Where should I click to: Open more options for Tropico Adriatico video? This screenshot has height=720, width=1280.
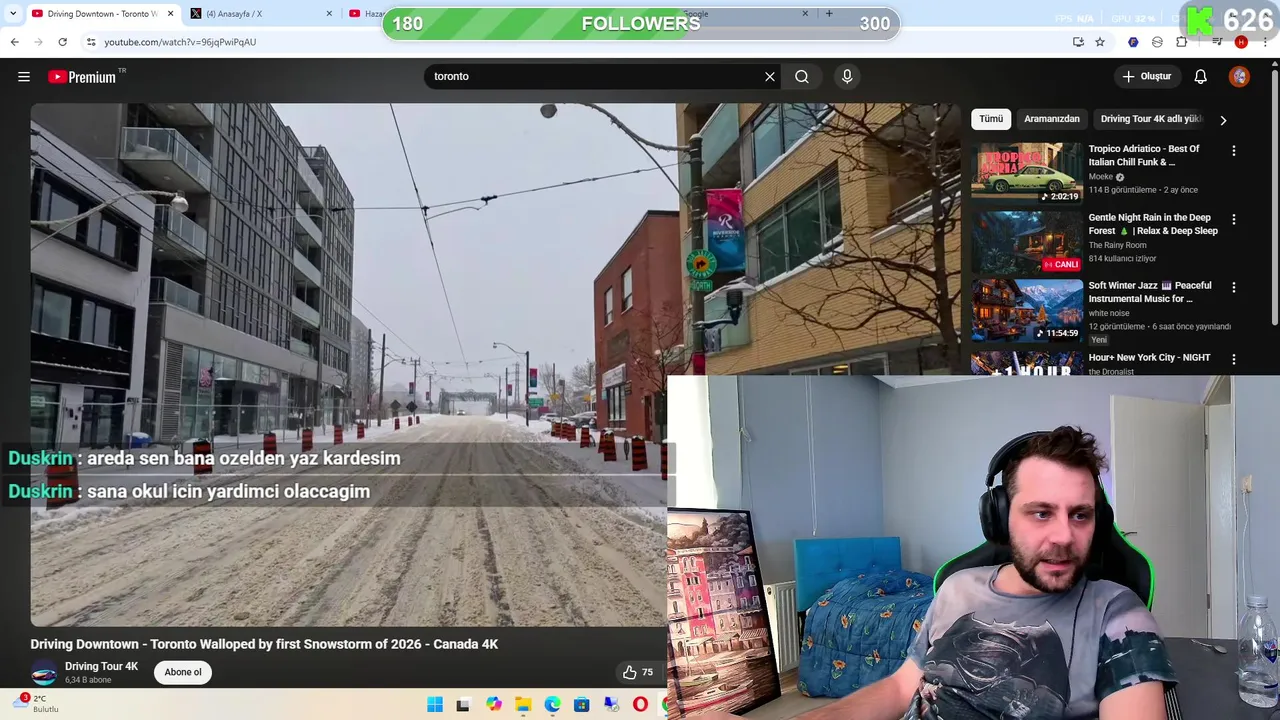point(1233,151)
